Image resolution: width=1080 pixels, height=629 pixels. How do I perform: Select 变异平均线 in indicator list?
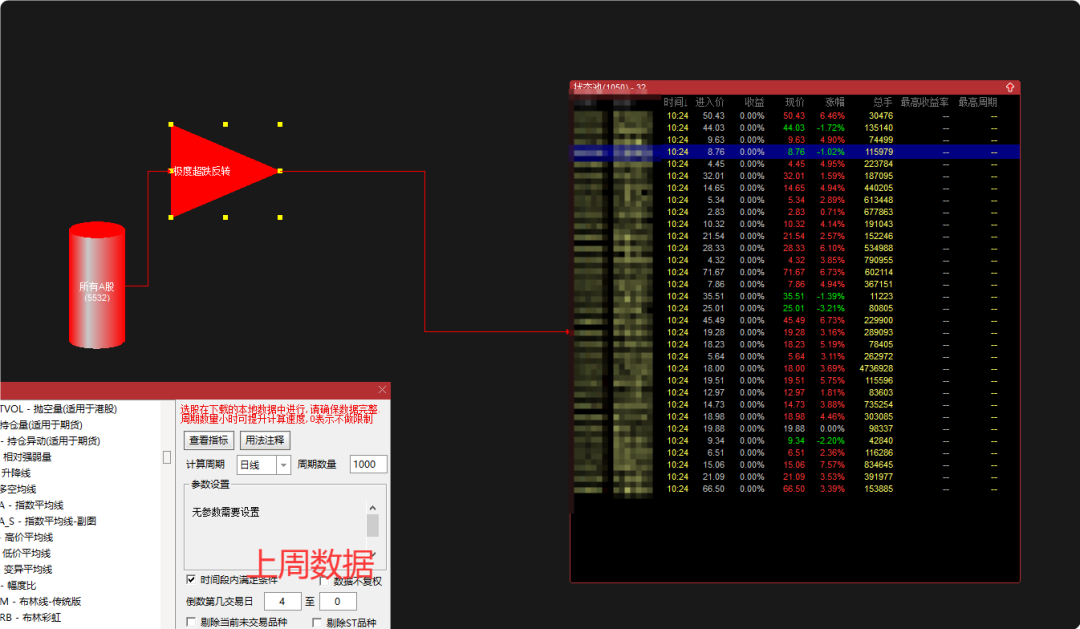pos(28,569)
